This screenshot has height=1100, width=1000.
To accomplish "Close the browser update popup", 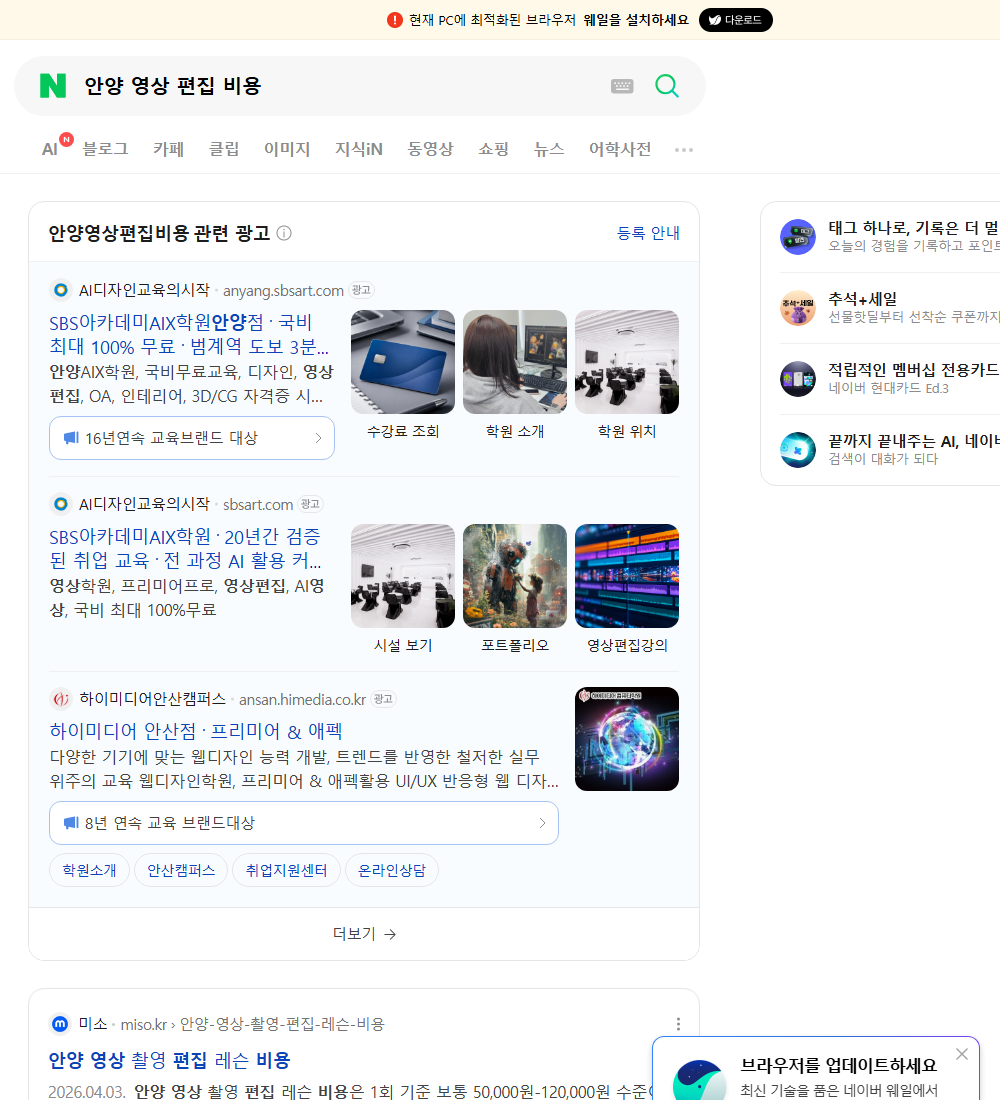I will point(961,1054).
